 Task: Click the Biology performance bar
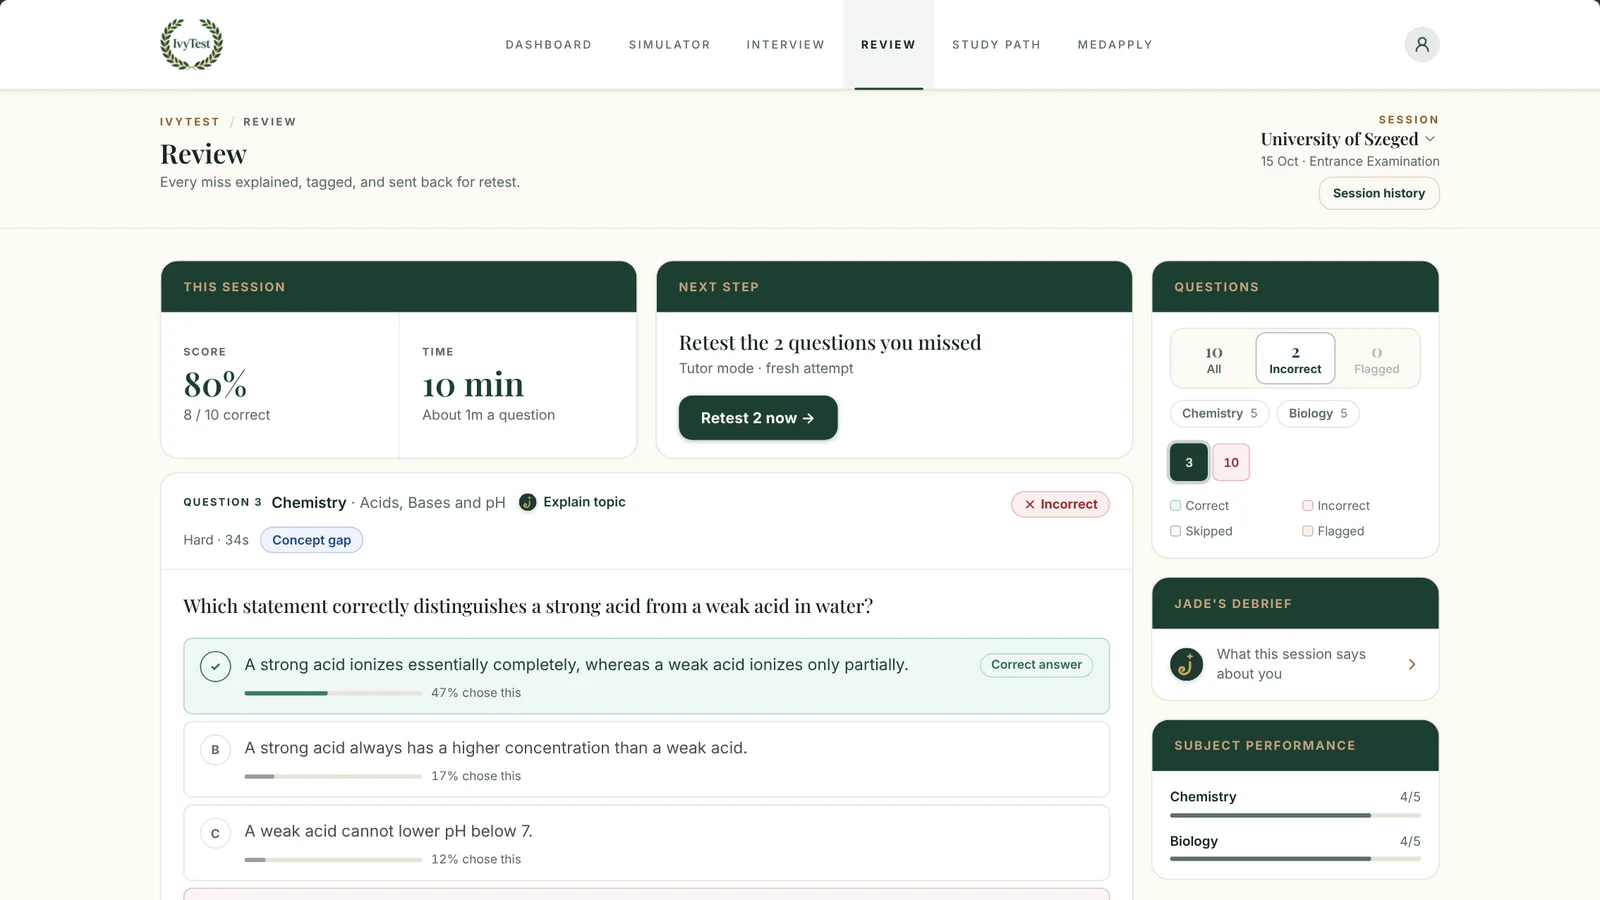pos(1295,859)
